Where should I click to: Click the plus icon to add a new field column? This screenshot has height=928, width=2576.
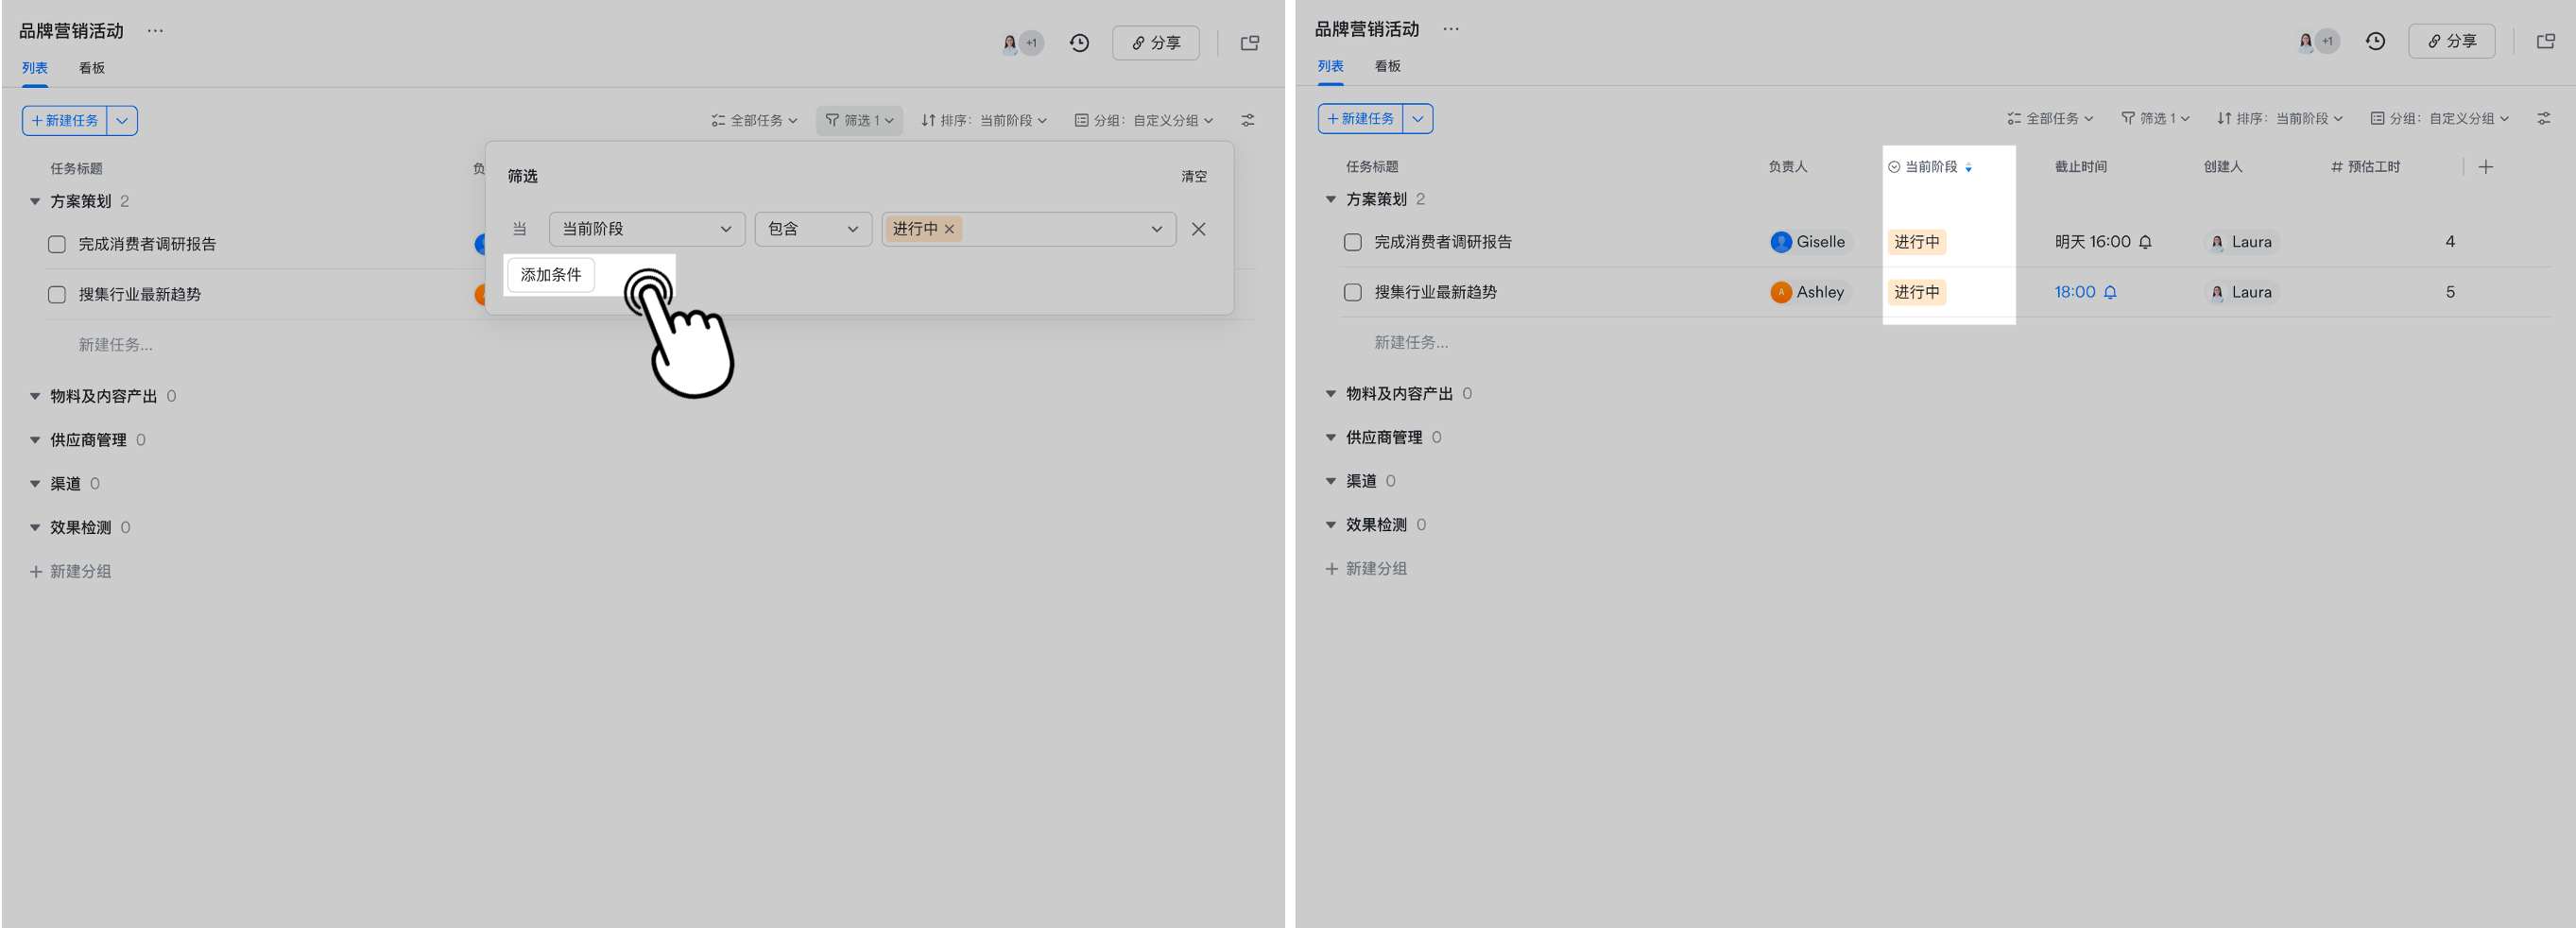[2487, 167]
